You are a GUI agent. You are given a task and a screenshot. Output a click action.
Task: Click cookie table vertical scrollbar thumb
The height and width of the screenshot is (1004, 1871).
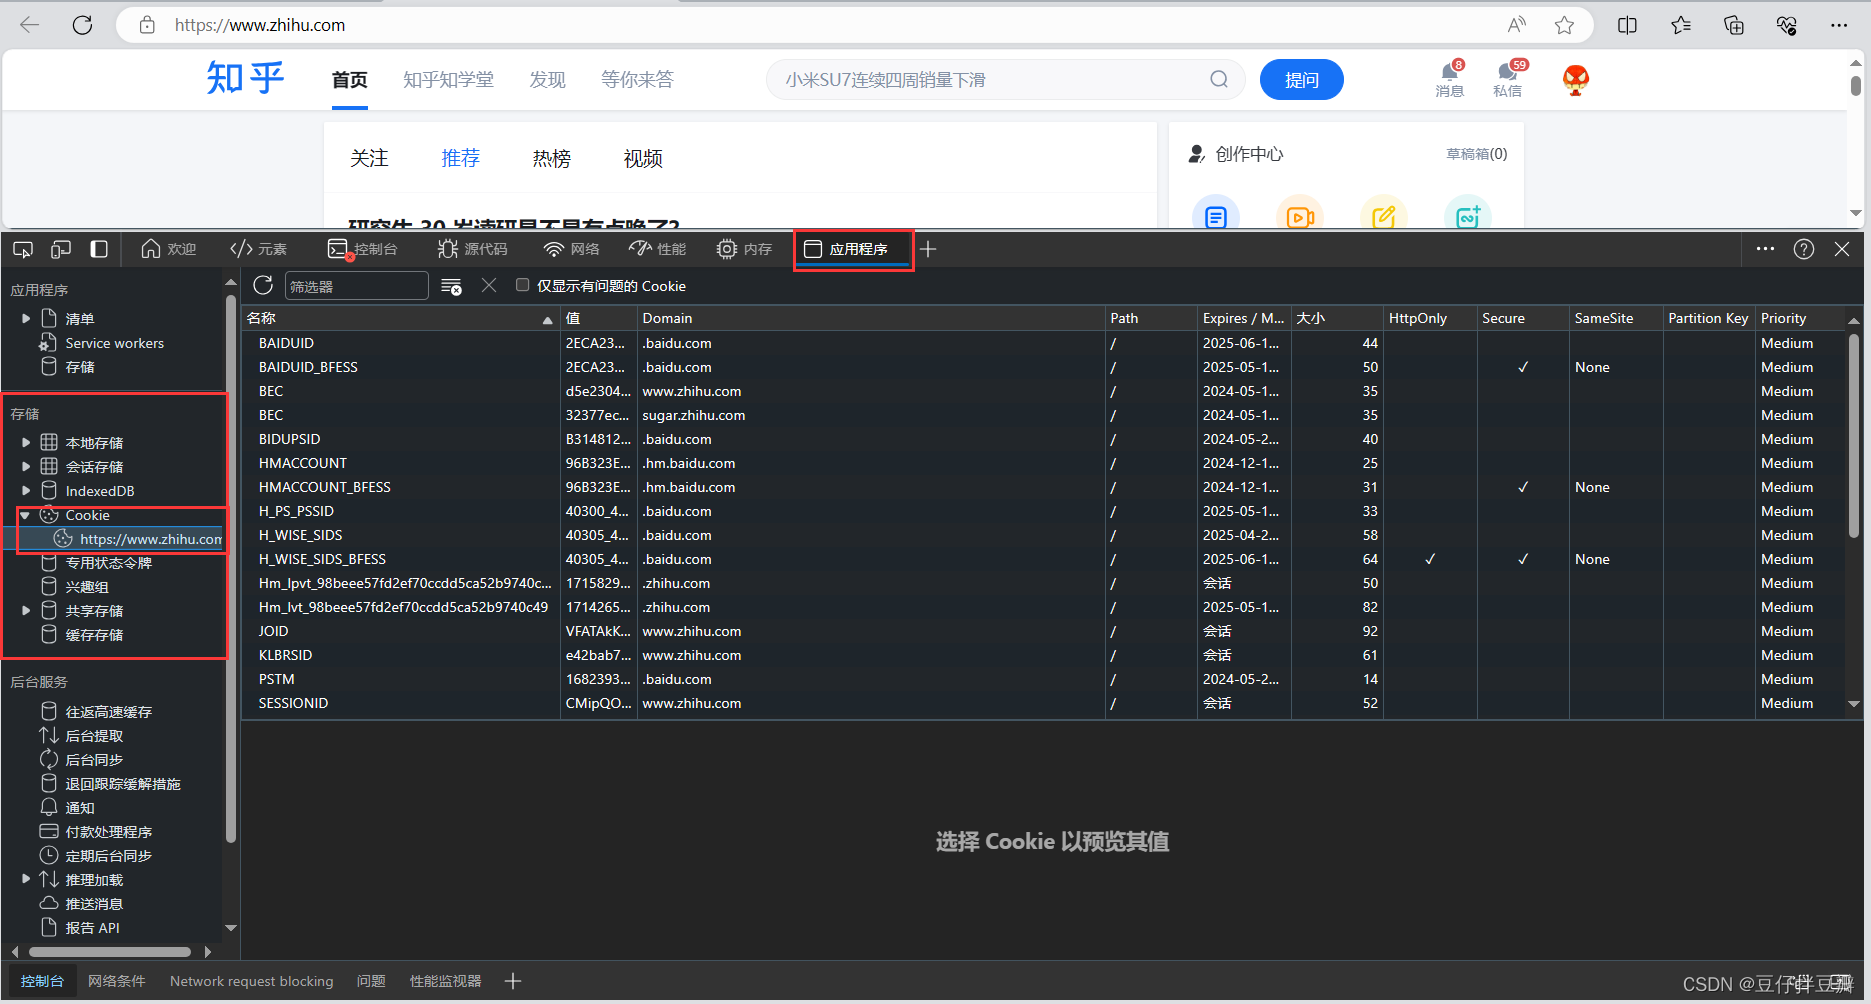[1853, 435]
